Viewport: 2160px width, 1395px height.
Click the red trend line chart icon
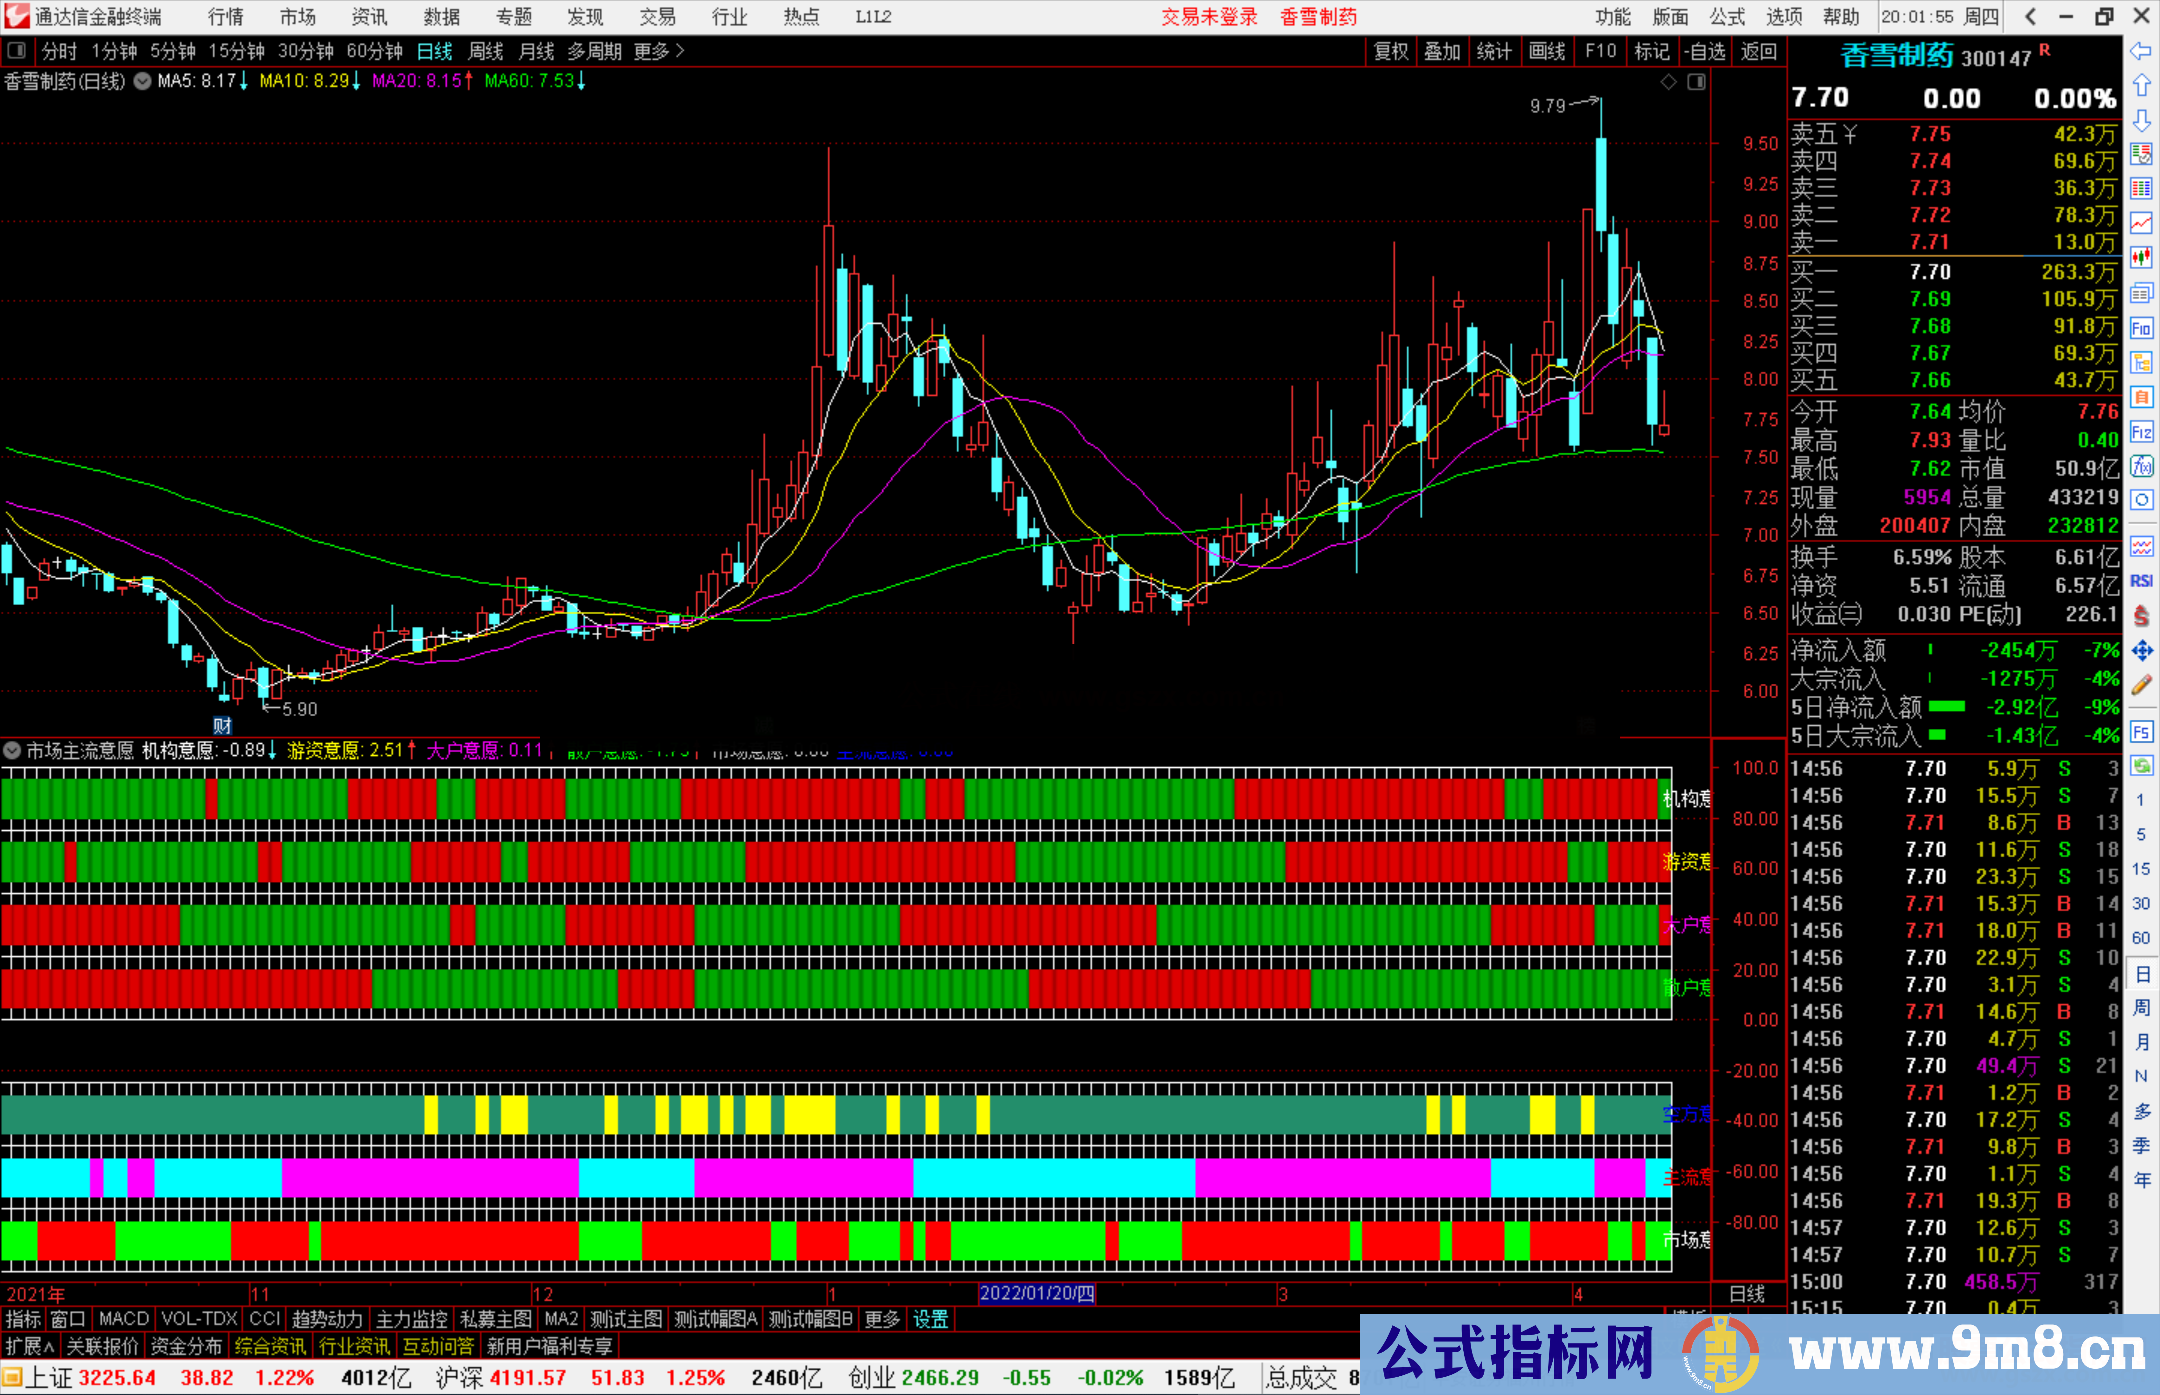[x=2141, y=223]
